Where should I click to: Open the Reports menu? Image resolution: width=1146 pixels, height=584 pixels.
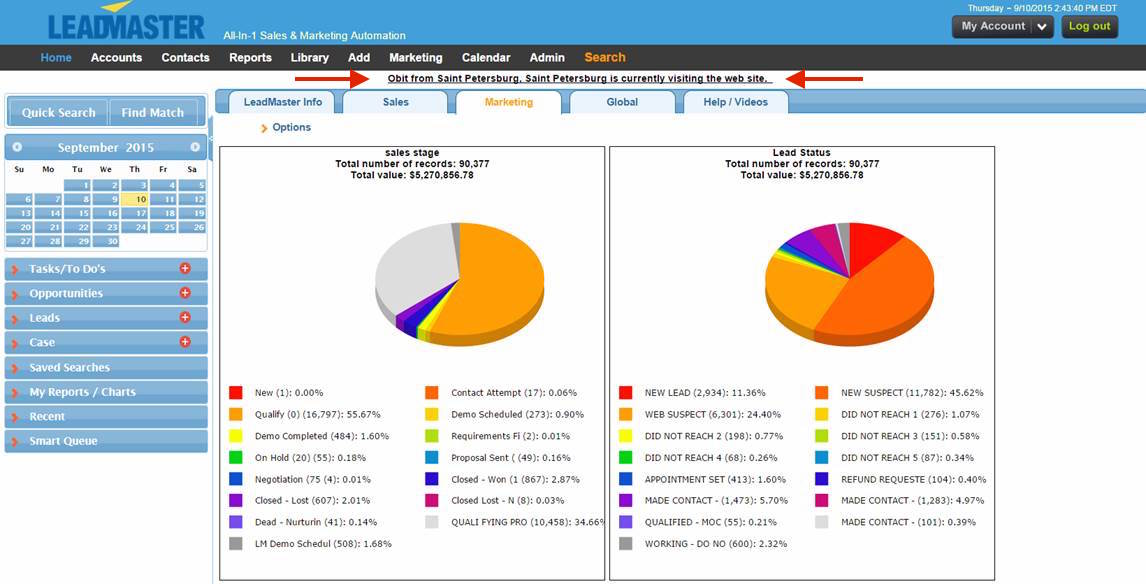[x=250, y=58]
